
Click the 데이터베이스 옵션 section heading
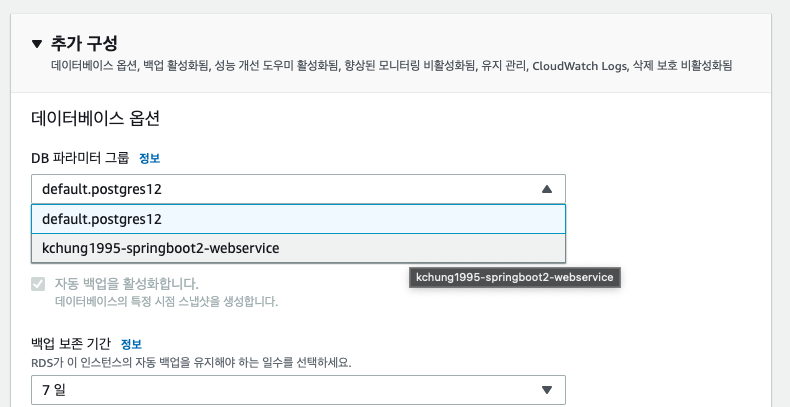pos(95,119)
